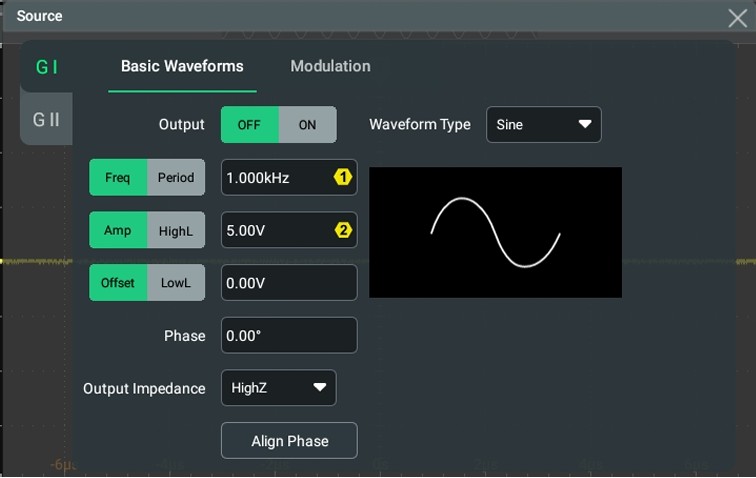Image resolution: width=756 pixels, height=478 pixels.
Task: Click the Phase 0.00° input field
Action: tap(288, 336)
